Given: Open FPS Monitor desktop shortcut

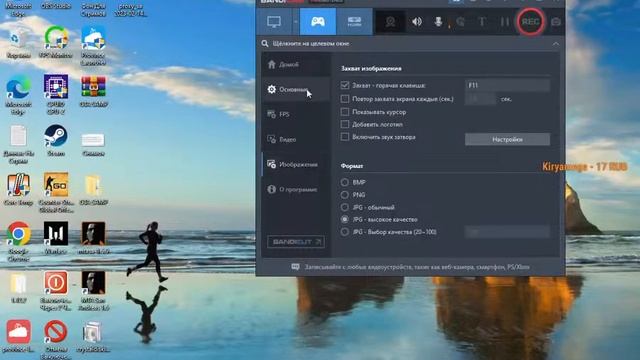Looking at the screenshot, I should [56, 42].
